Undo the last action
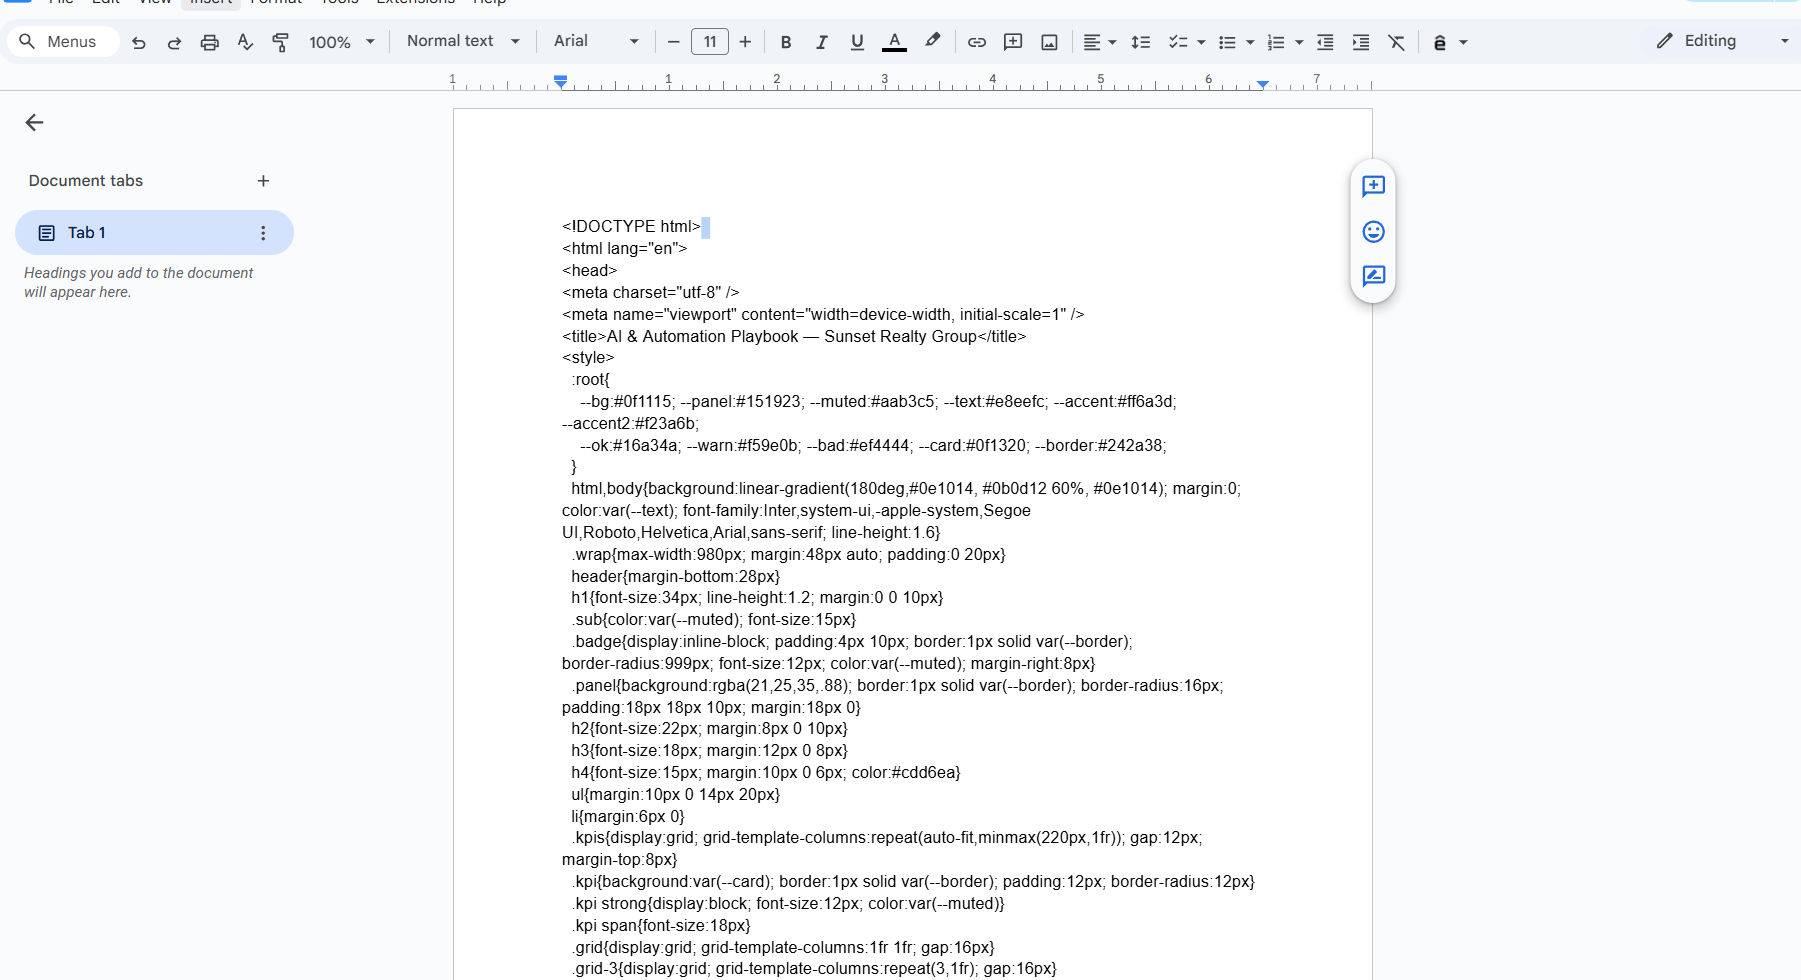Image resolution: width=1801 pixels, height=980 pixels. point(139,42)
